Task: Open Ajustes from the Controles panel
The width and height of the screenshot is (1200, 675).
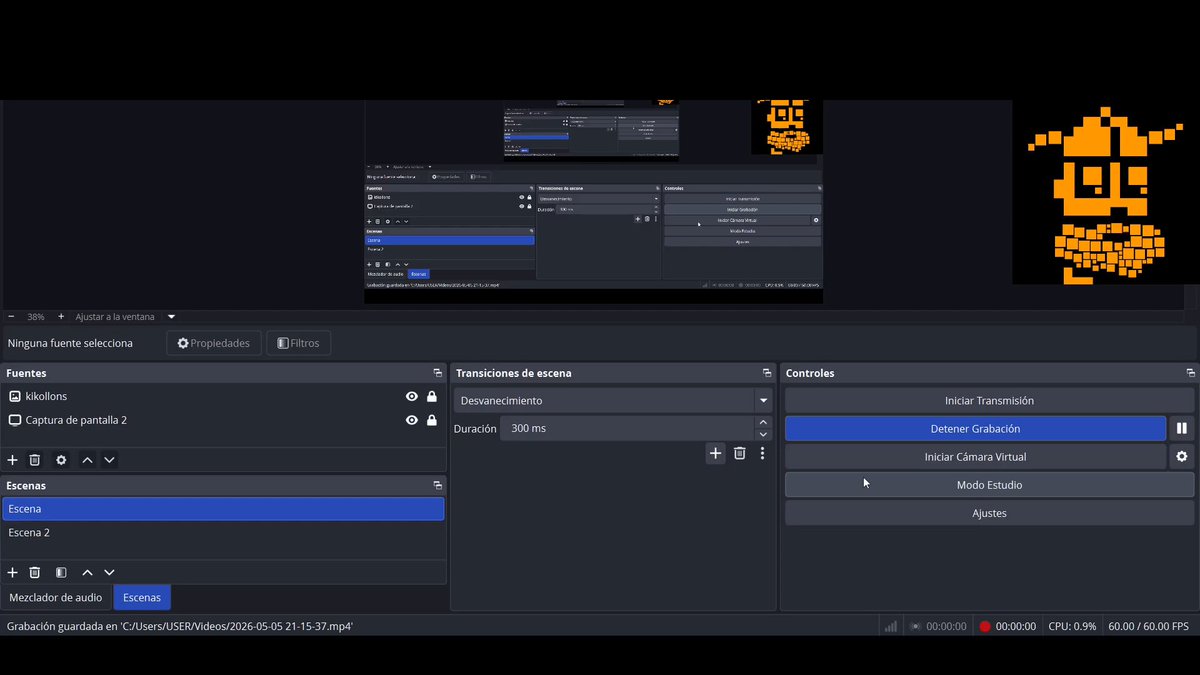Action: click(989, 513)
